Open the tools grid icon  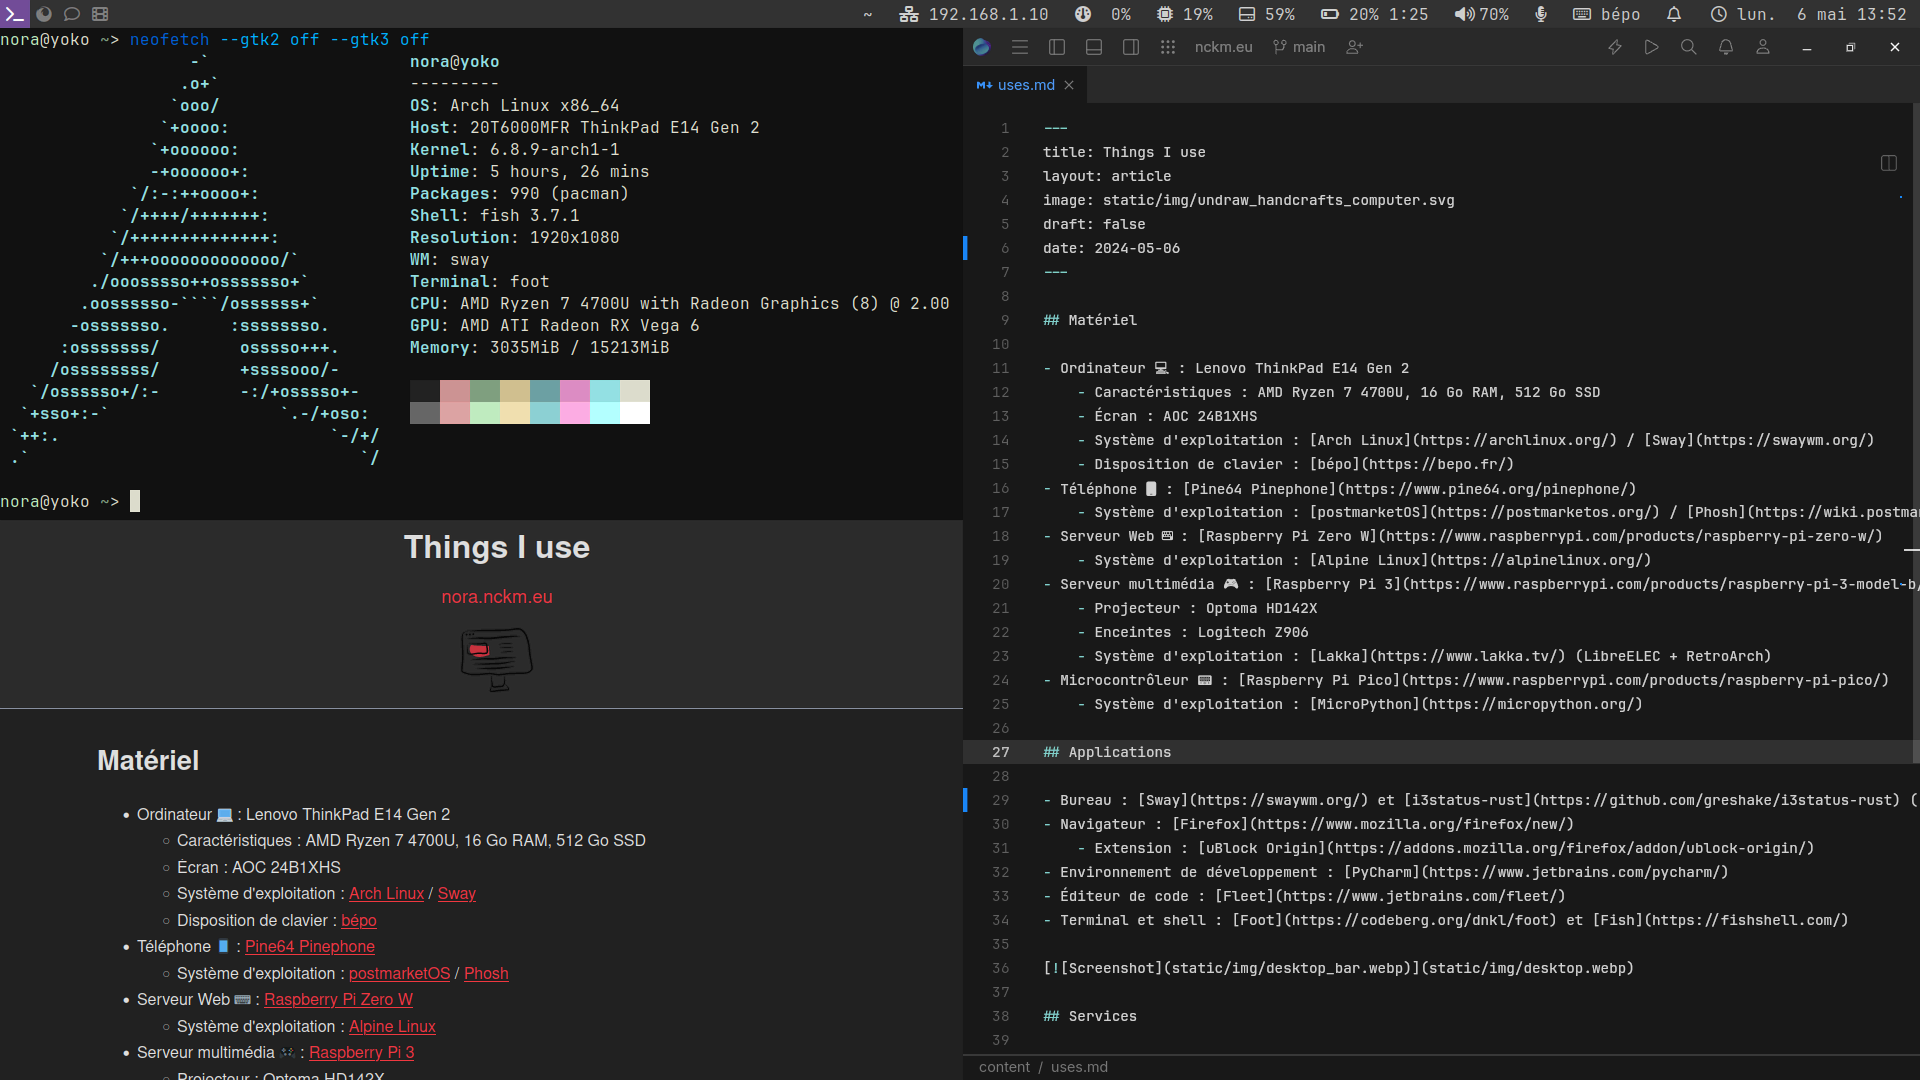(1167, 47)
